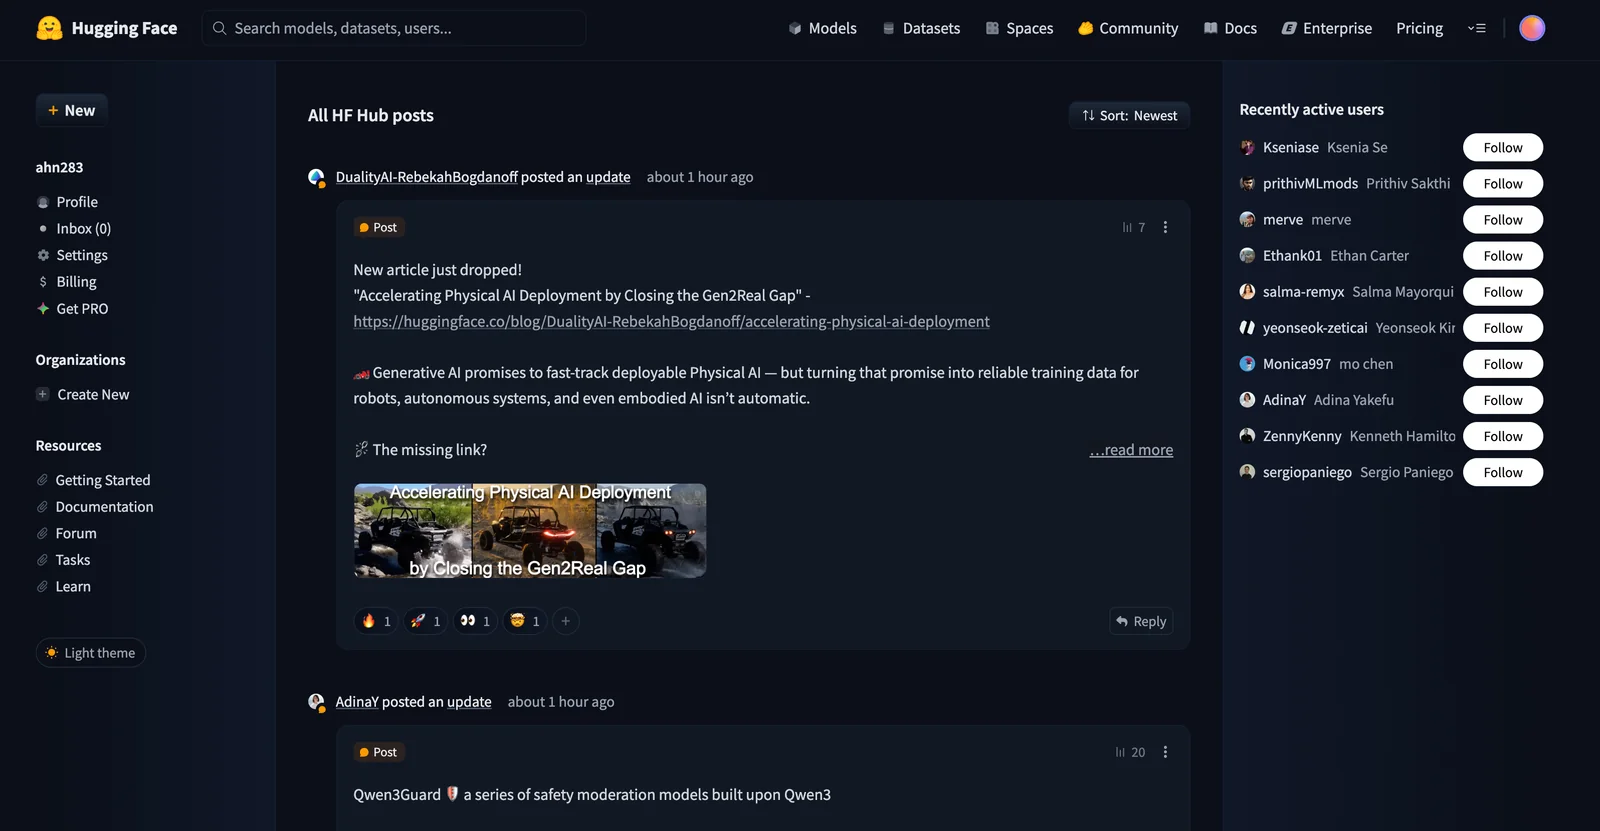Toggle the eyes reaction
This screenshot has height=831, width=1600.
tap(475, 621)
